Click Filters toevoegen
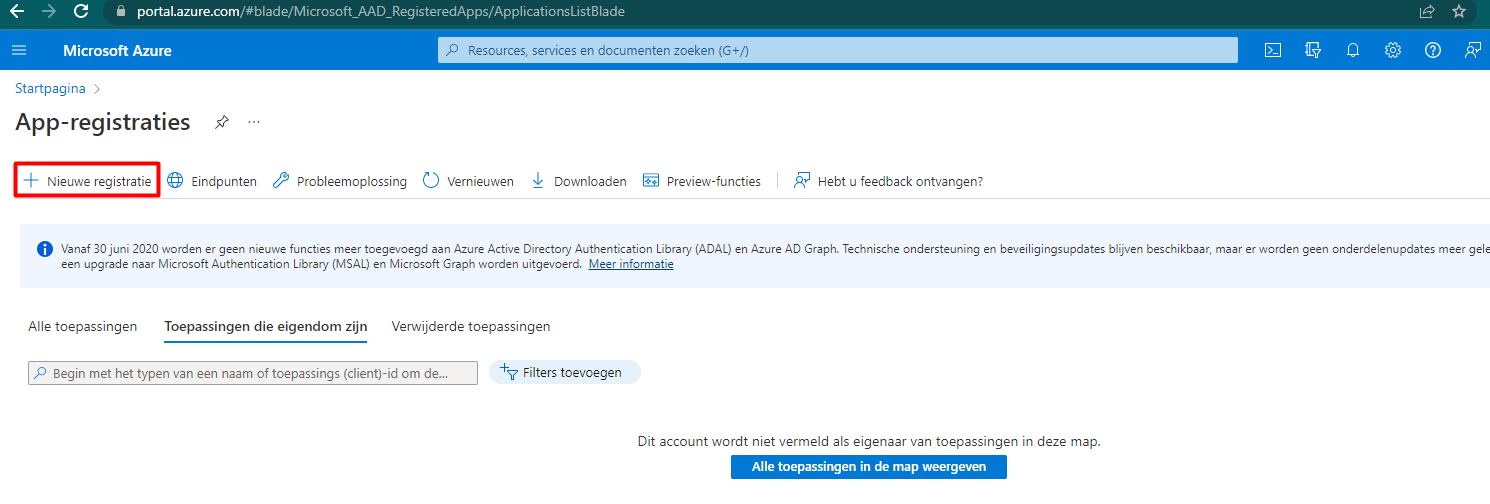 564,372
